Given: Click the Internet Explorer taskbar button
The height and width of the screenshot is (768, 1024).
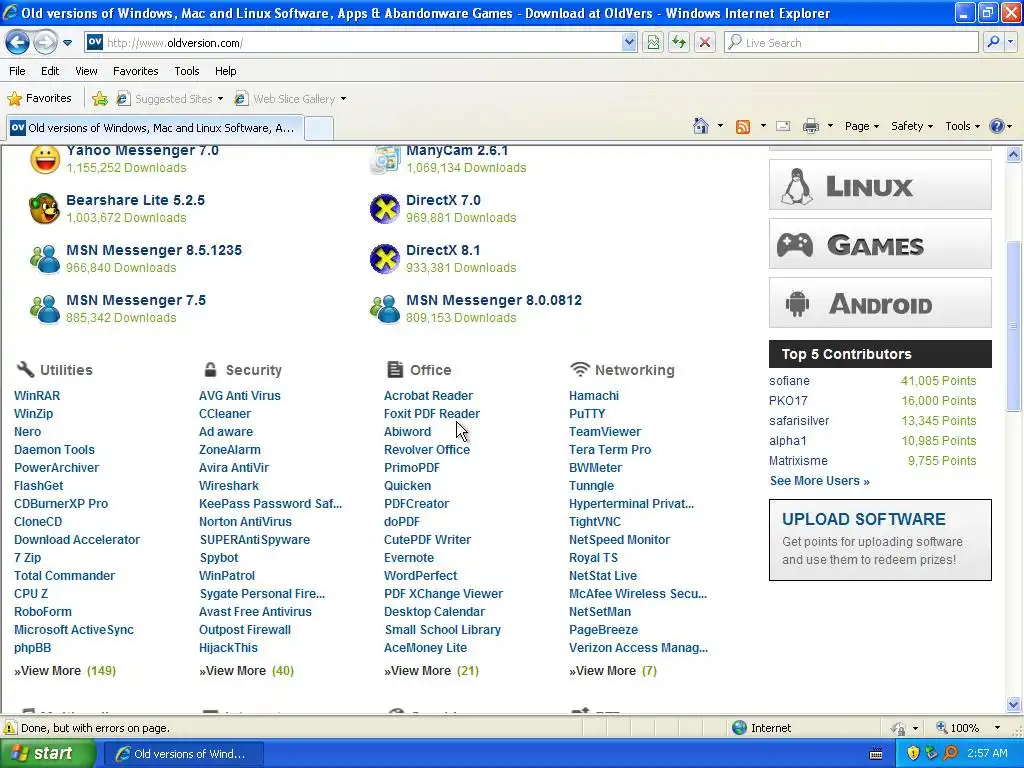Looking at the screenshot, I should coord(184,754).
